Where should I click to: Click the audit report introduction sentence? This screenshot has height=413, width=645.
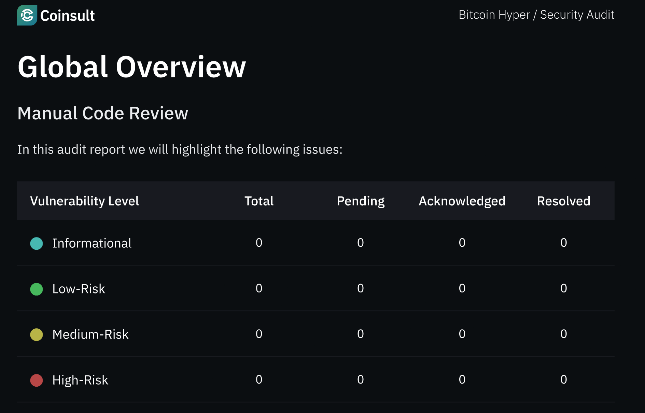click(x=180, y=149)
